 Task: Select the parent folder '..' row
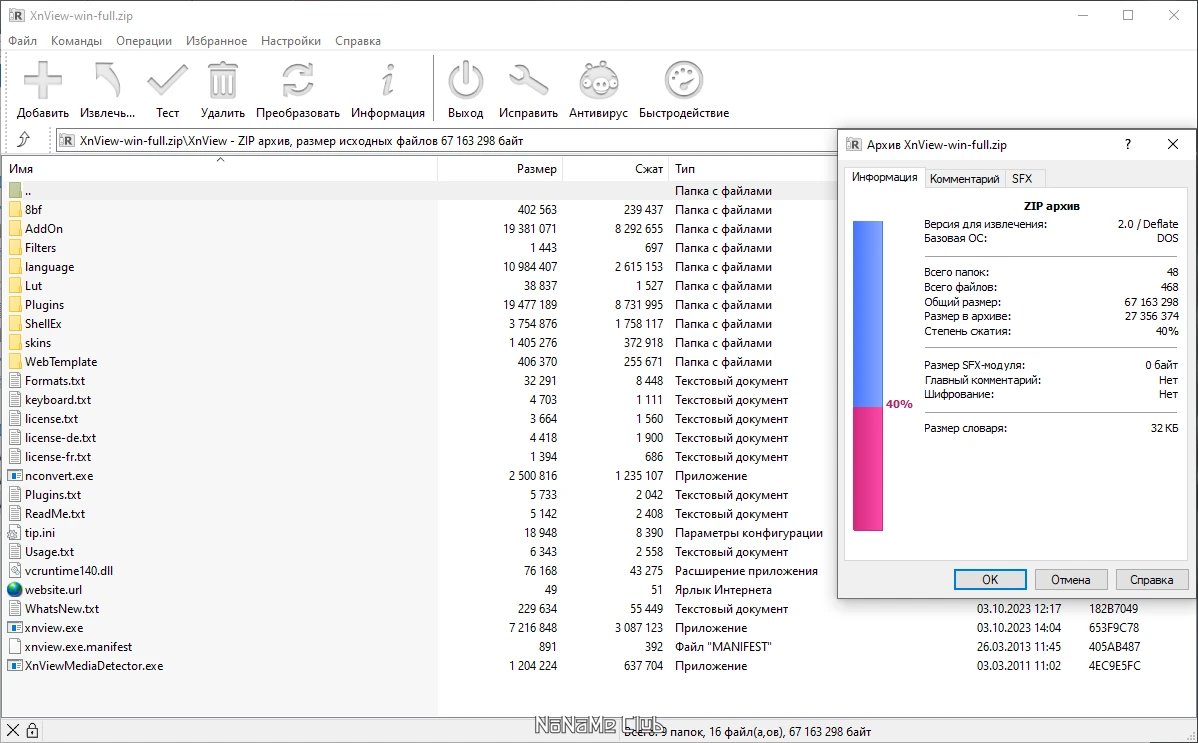[x=419, y=191]
